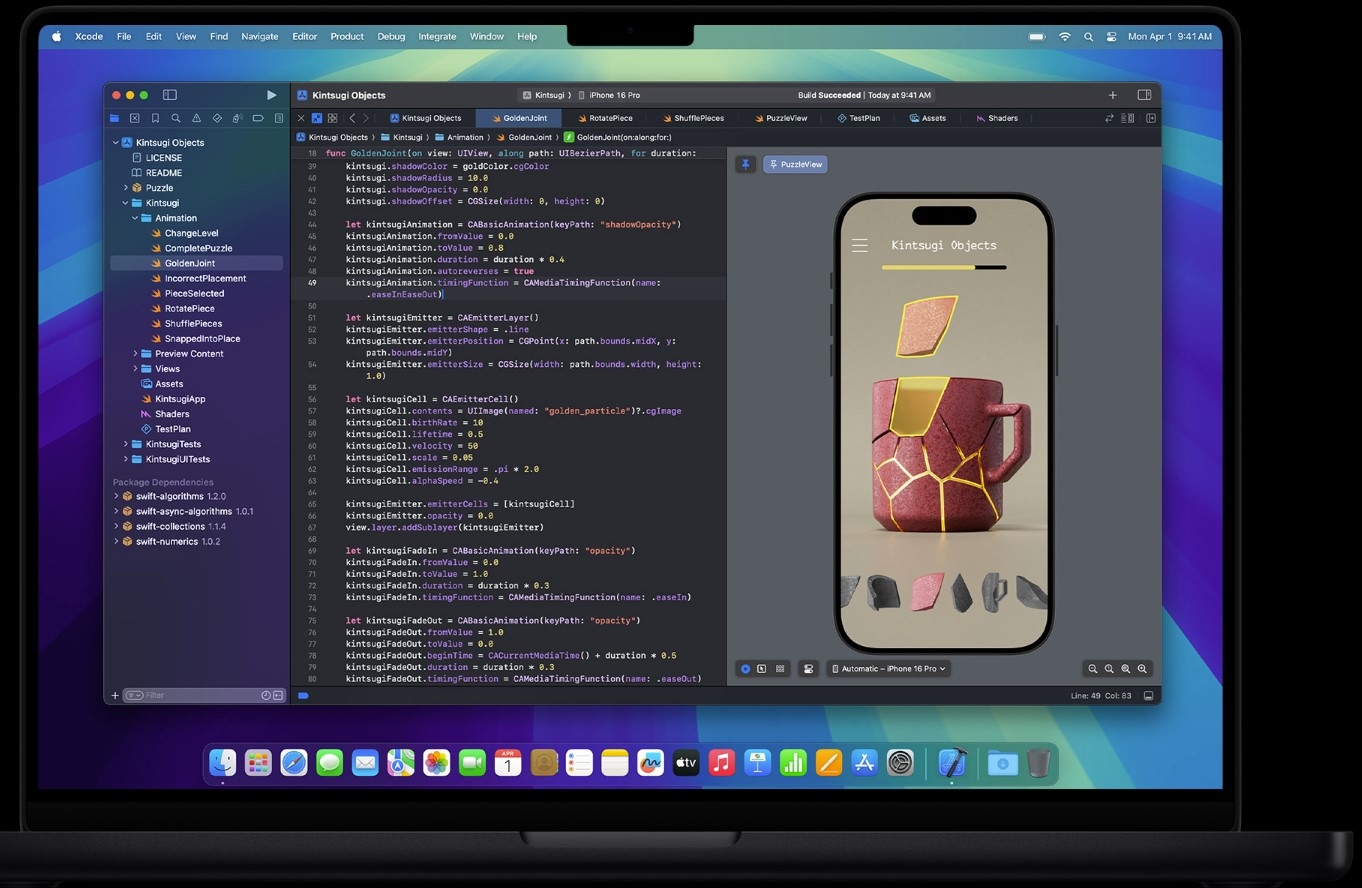Show preview variants grid
This screenshot has height=888, width=1362.
coord(780,669)
